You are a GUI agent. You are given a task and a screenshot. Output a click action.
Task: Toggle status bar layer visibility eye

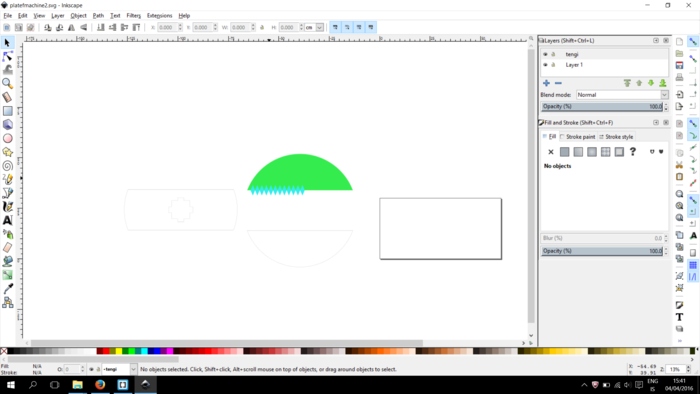tap(92, 369)
